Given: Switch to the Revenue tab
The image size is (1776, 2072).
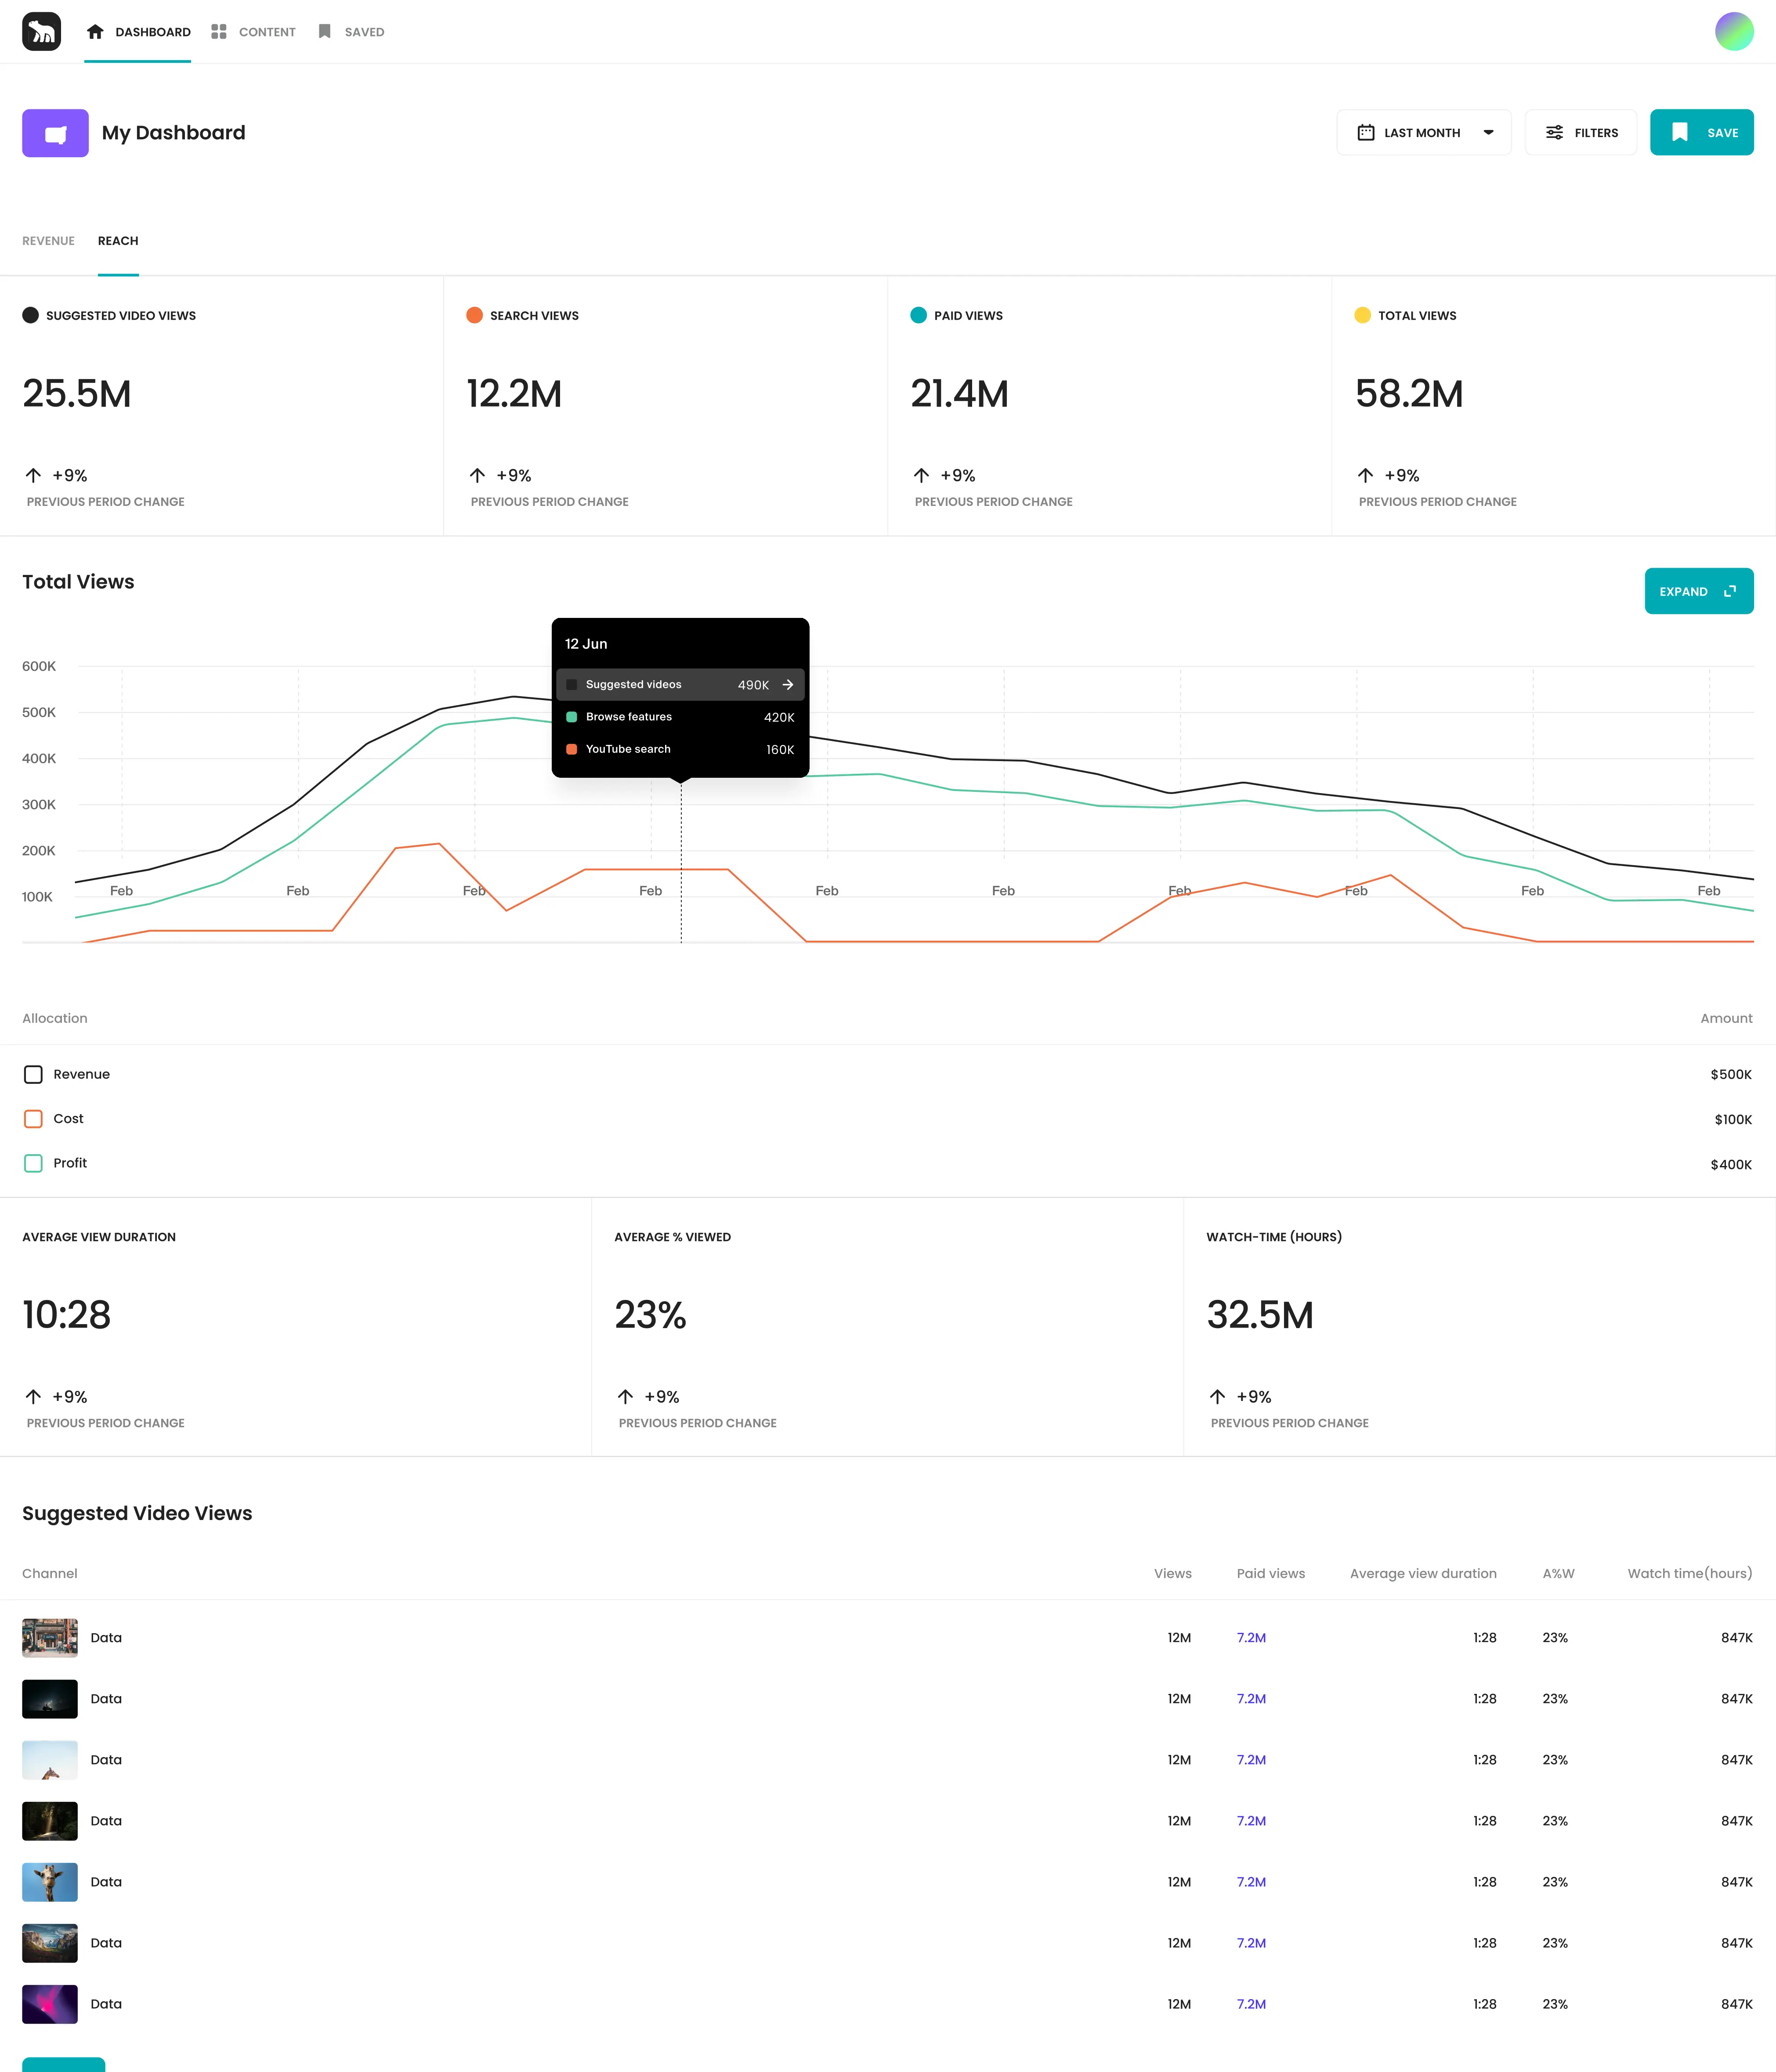Looking at the screenshot, I should (48, 241).
